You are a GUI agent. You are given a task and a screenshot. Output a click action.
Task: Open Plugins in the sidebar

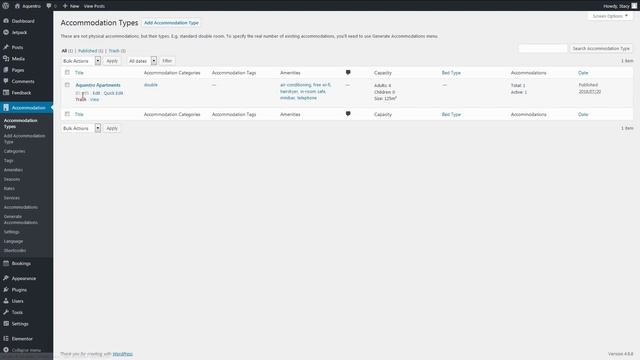[x=19, y=290]
